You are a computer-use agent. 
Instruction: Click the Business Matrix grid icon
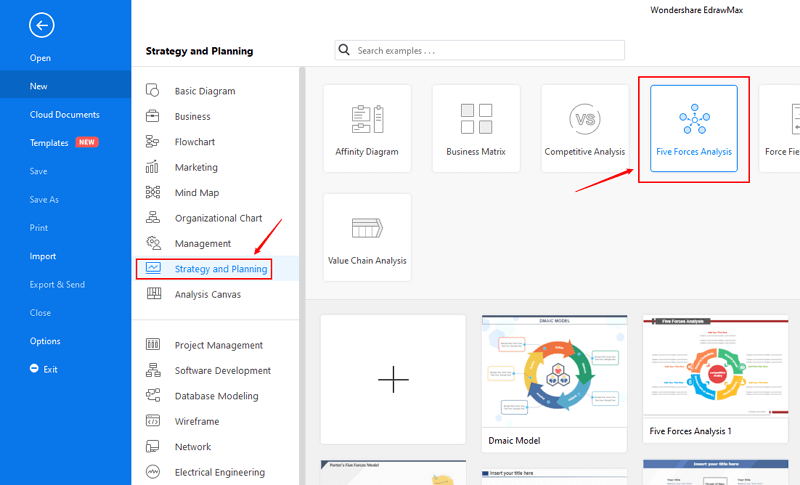tap(476, 119)
